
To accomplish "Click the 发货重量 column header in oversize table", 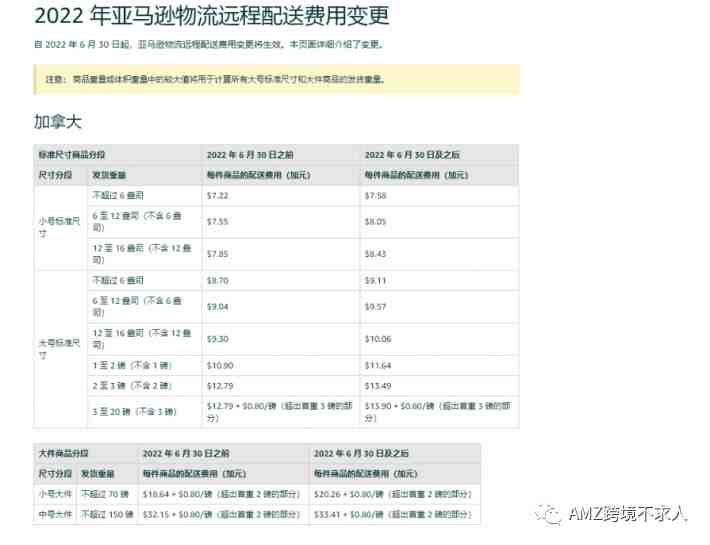I will coord(97,473).
